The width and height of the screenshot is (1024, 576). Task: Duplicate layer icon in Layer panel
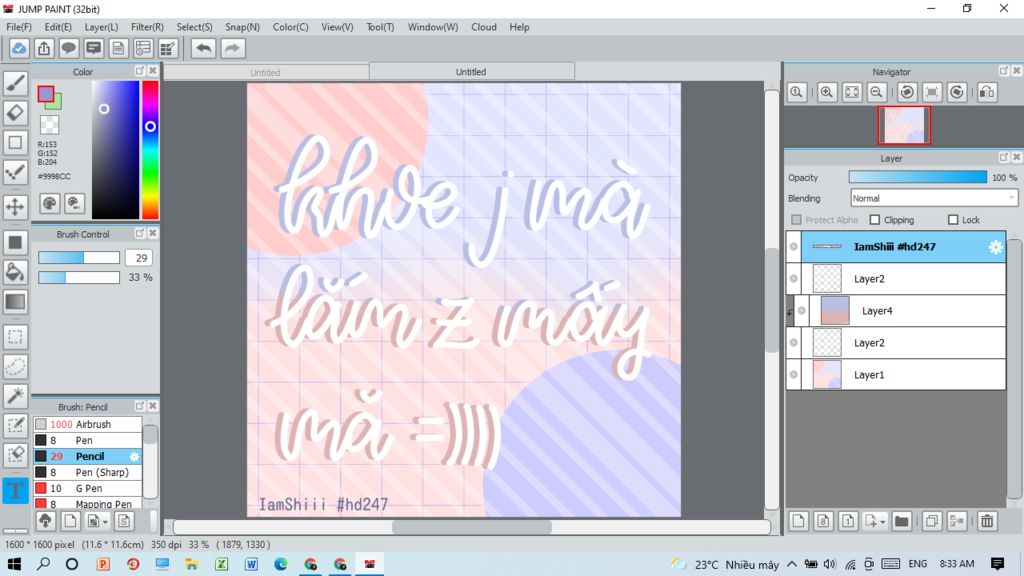click(x=932, y=521)
